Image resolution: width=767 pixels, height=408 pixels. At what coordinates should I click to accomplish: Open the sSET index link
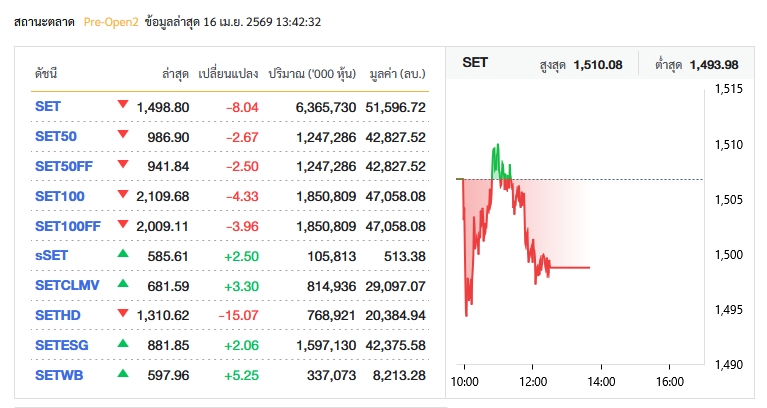(x=51, y=256)
